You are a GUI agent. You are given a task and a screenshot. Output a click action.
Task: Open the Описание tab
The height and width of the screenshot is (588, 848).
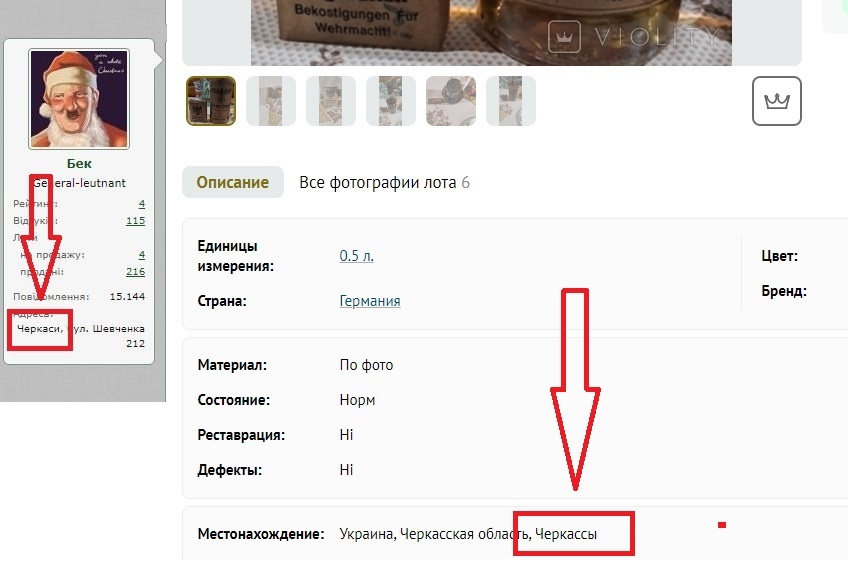(233, 182)
